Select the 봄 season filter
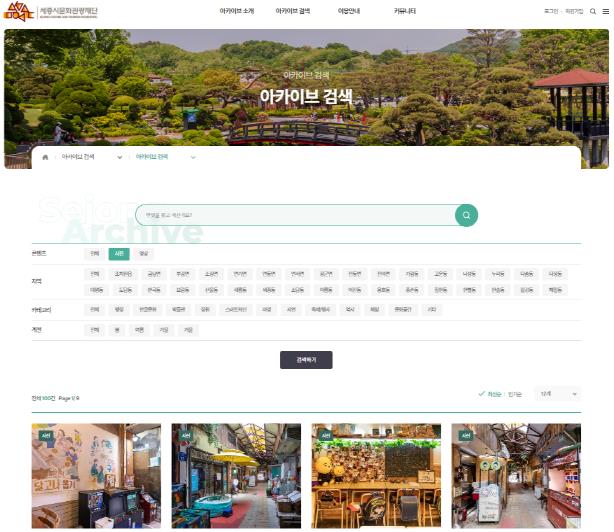Screen dimensions: 614x532 (116, 329)
